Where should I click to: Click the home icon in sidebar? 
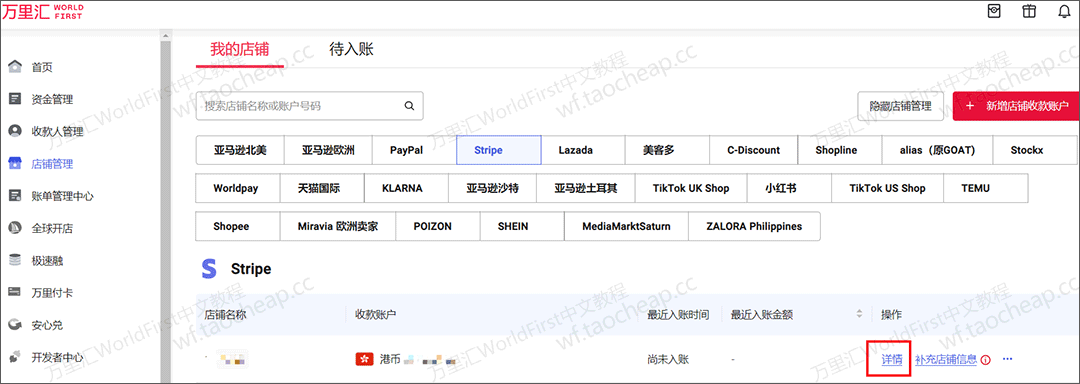tap(14, 67)
